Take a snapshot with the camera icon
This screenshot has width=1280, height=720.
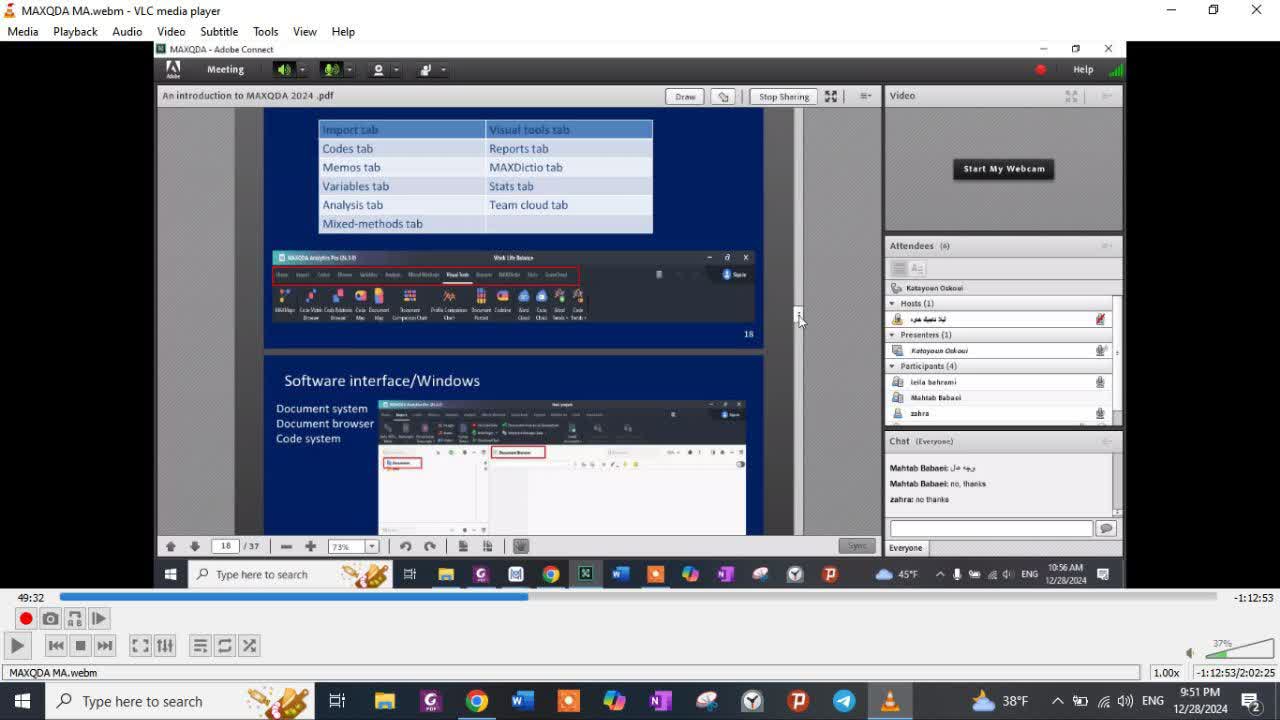[x=50, y=619]
